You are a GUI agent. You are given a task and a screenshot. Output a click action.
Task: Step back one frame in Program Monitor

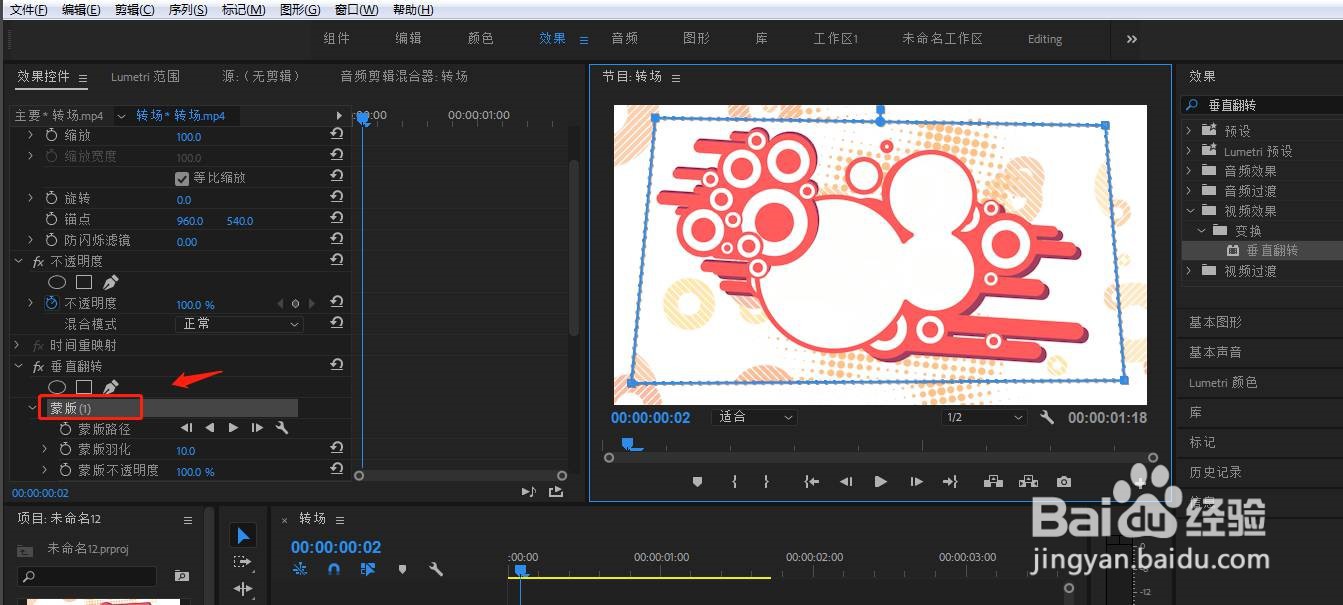846,481
